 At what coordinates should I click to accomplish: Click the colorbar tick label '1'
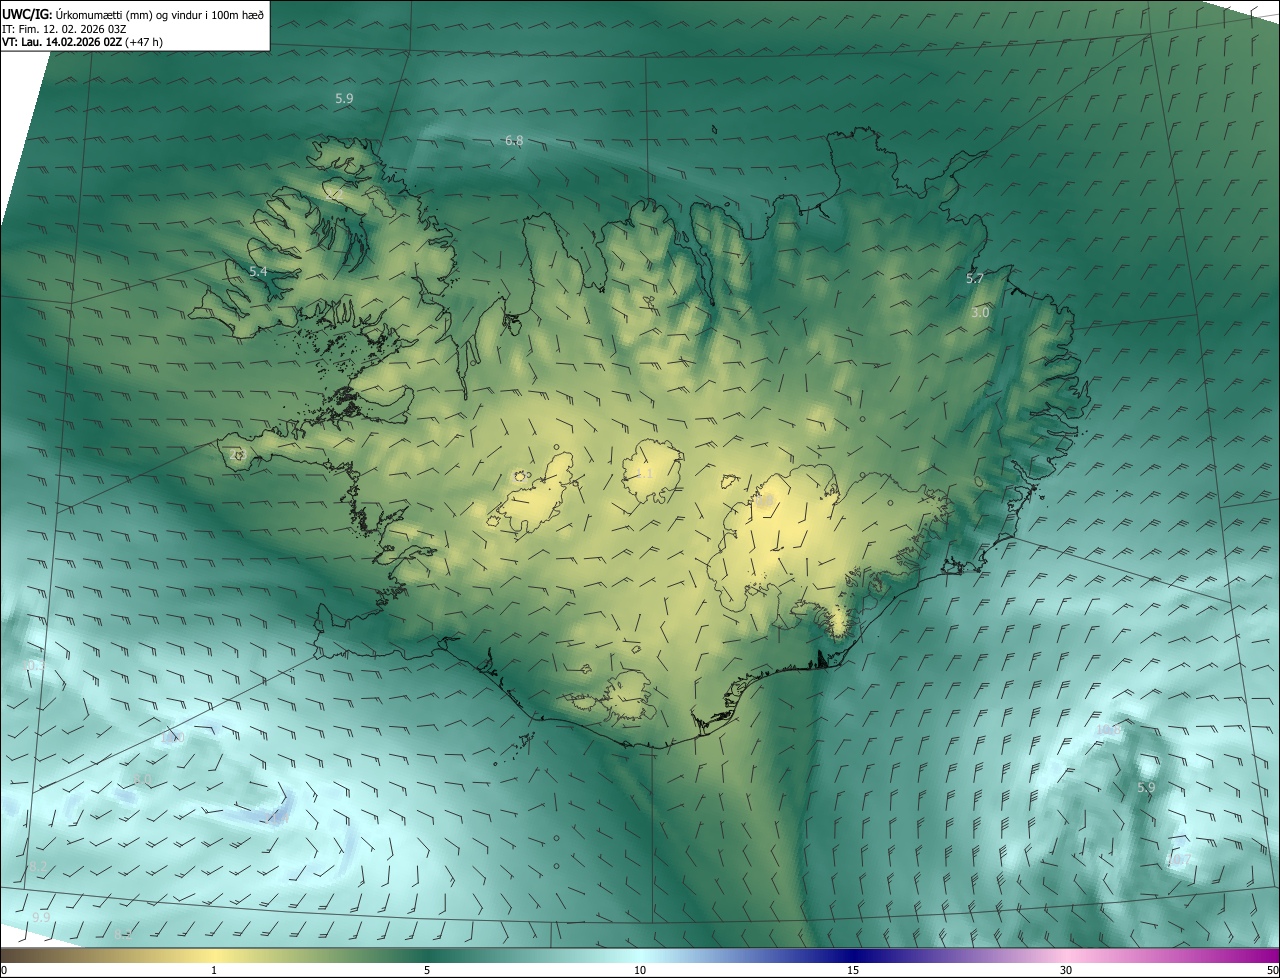[214, 970]
